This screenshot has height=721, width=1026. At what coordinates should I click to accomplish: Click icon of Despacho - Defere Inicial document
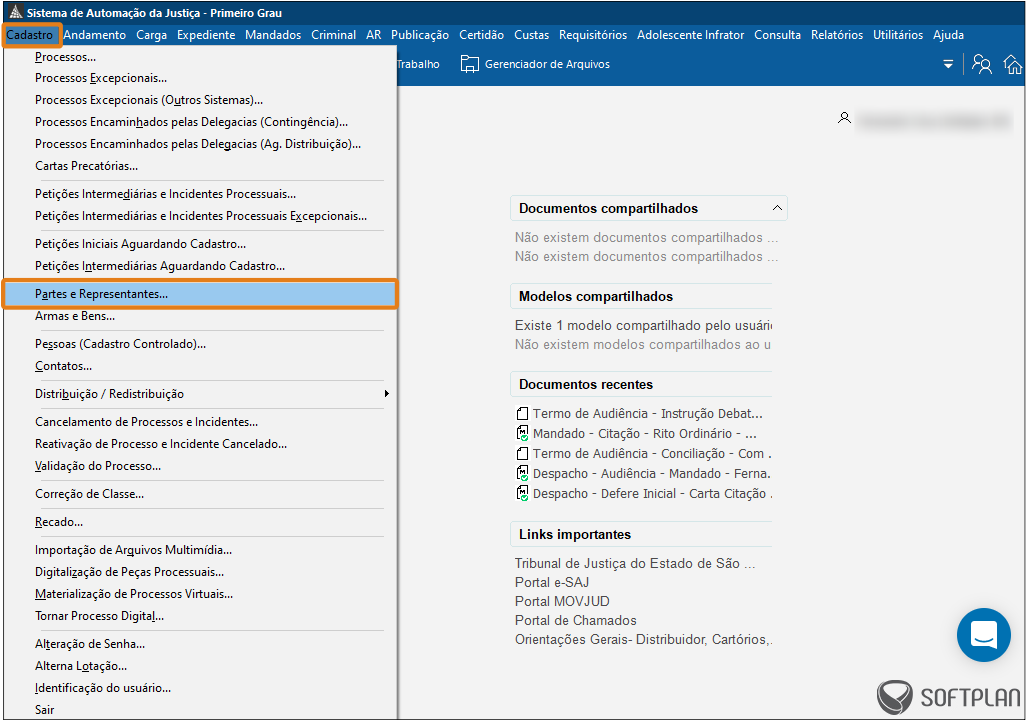(522, 493)
